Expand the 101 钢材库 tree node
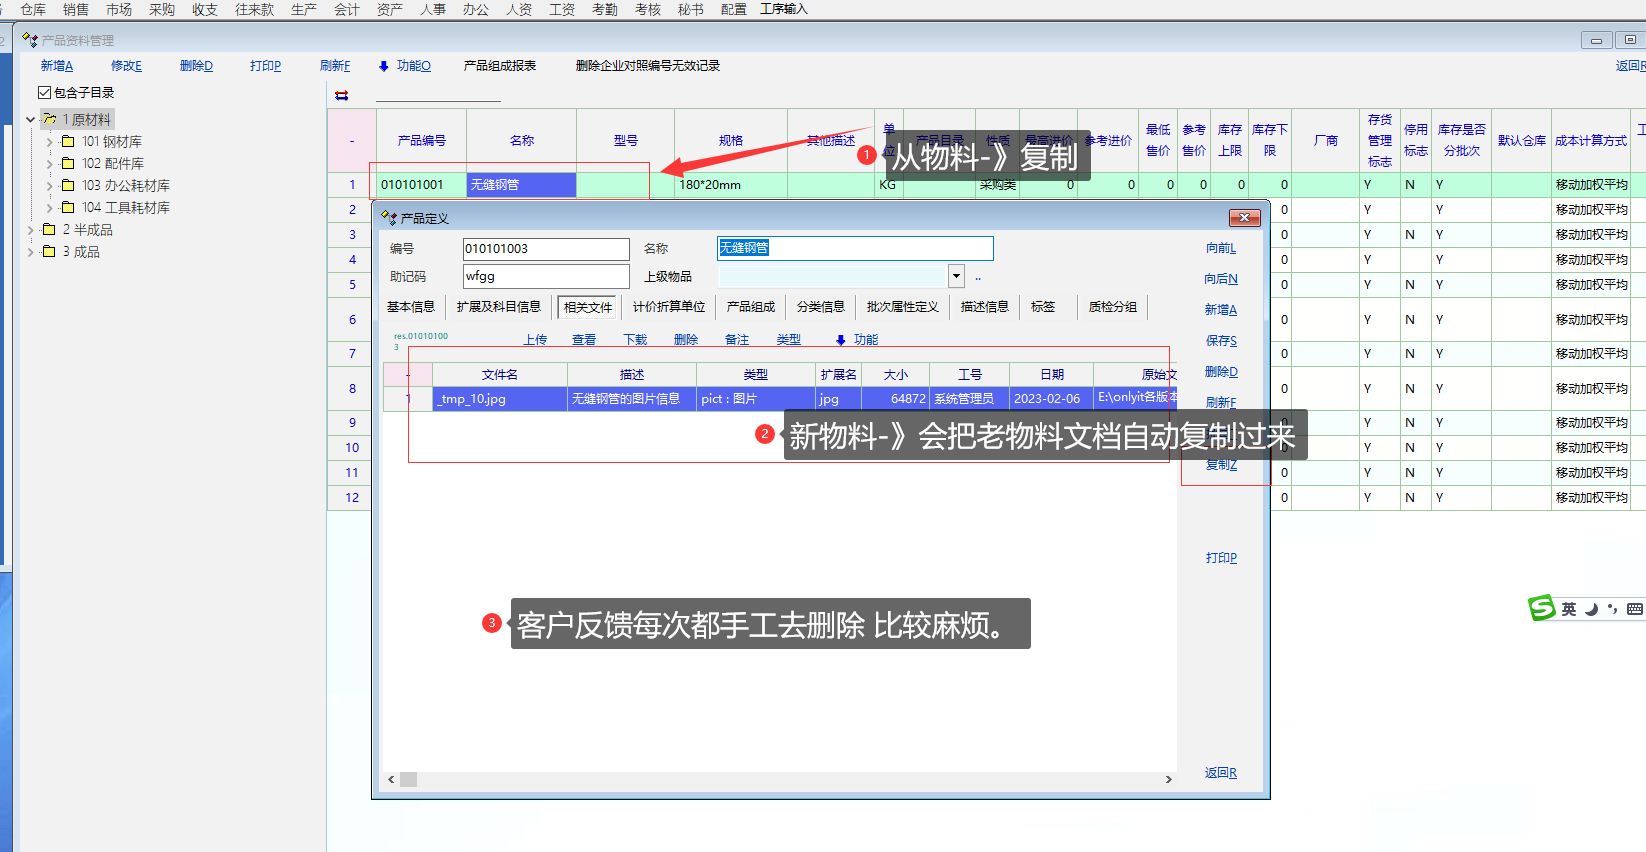This screenshot has width=1646, height=852. pyautogui.click(x=50, y=141)
